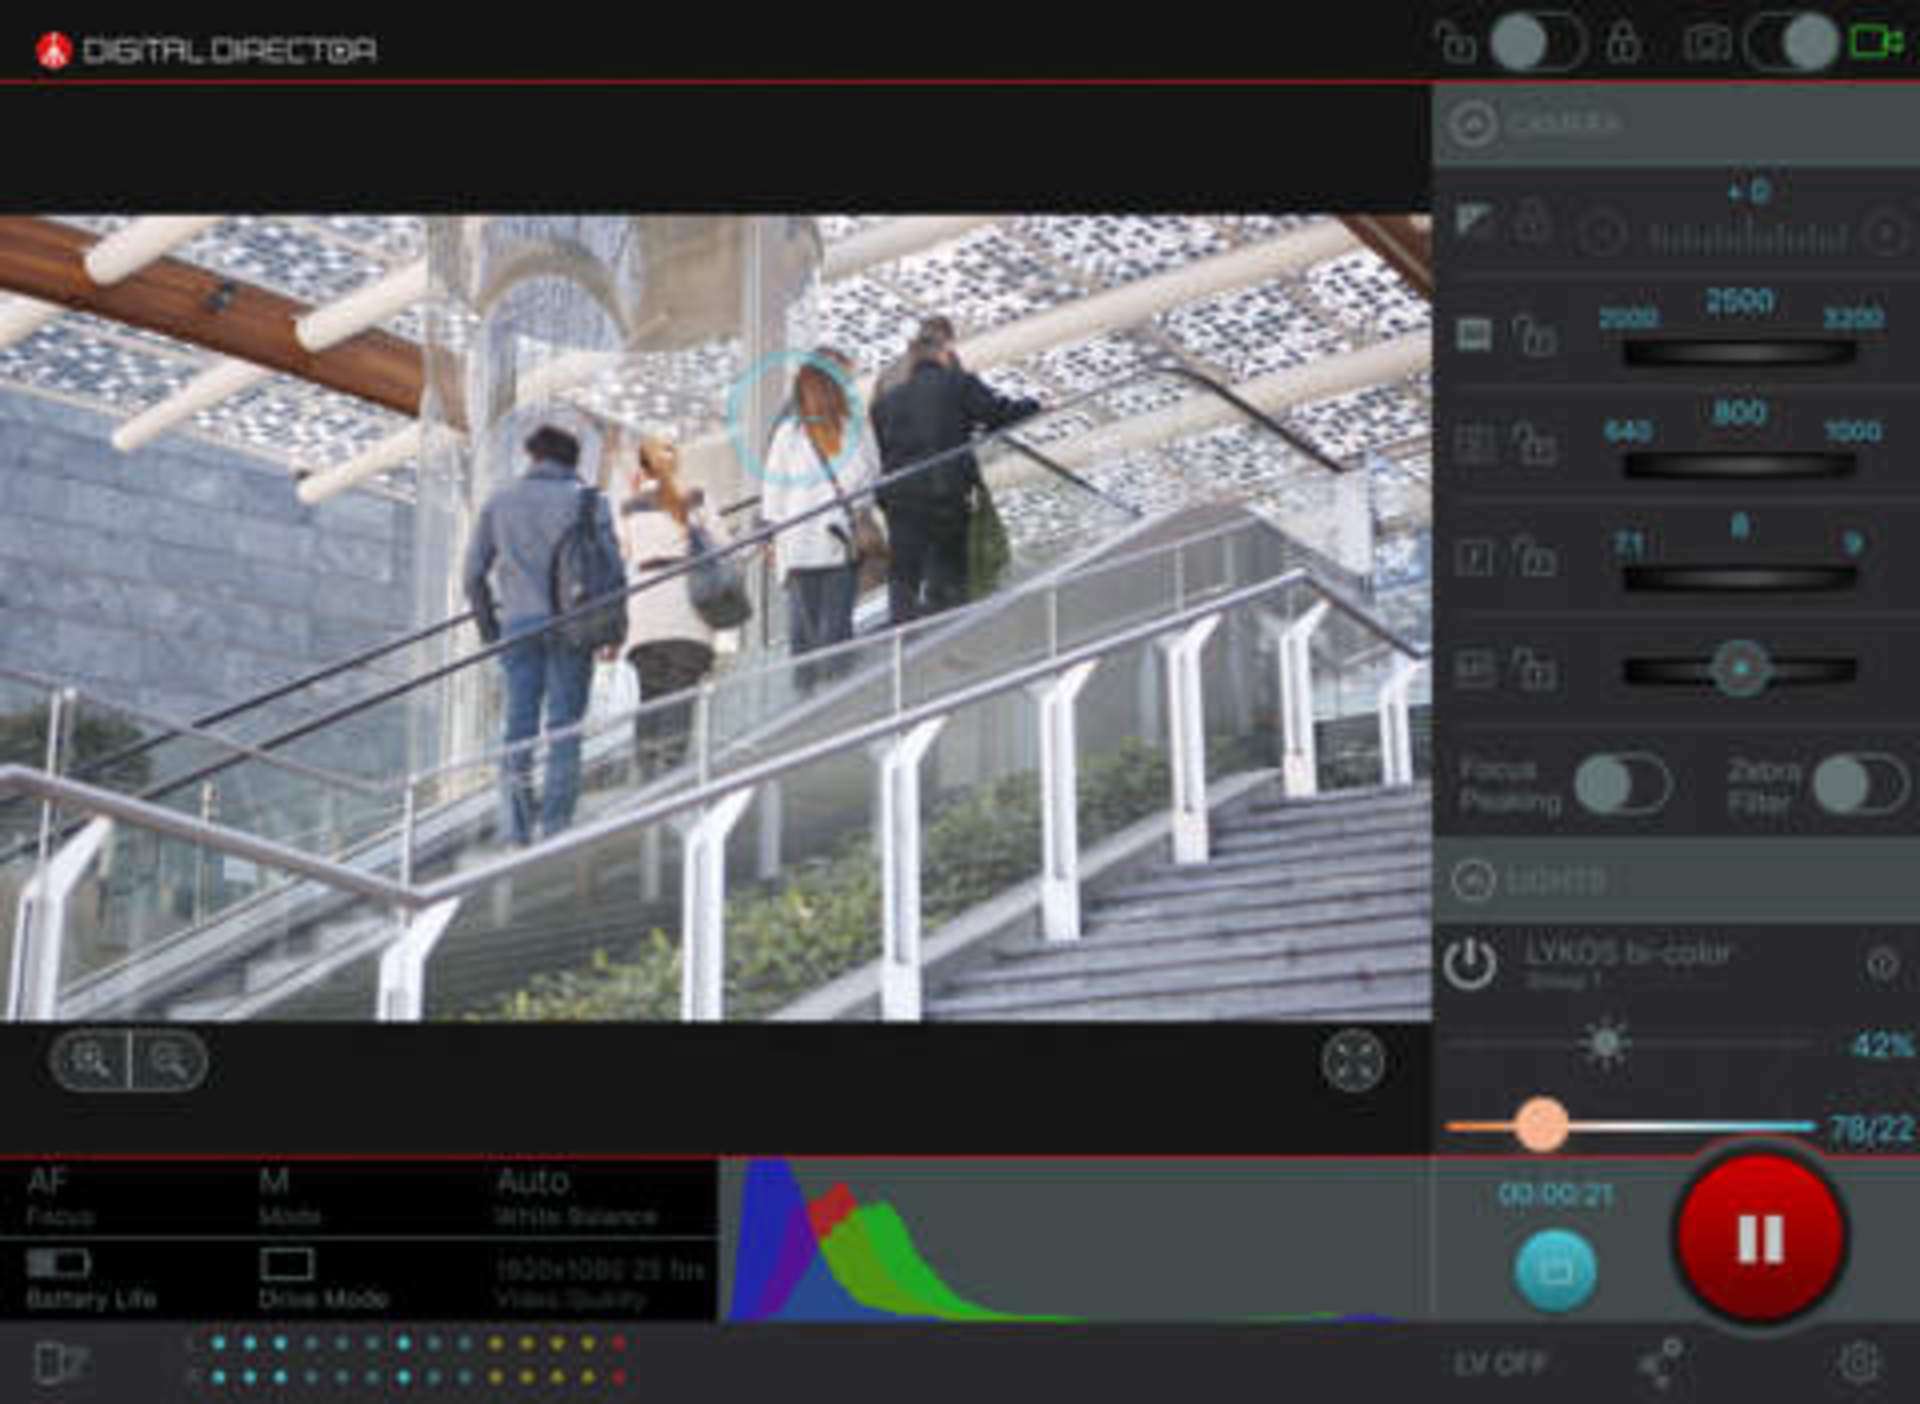Image resolution: width=1920 pixels, height=1404 pixels.
Task: Toggle the Zebra Filter switch
Action: click(1859, 785)
